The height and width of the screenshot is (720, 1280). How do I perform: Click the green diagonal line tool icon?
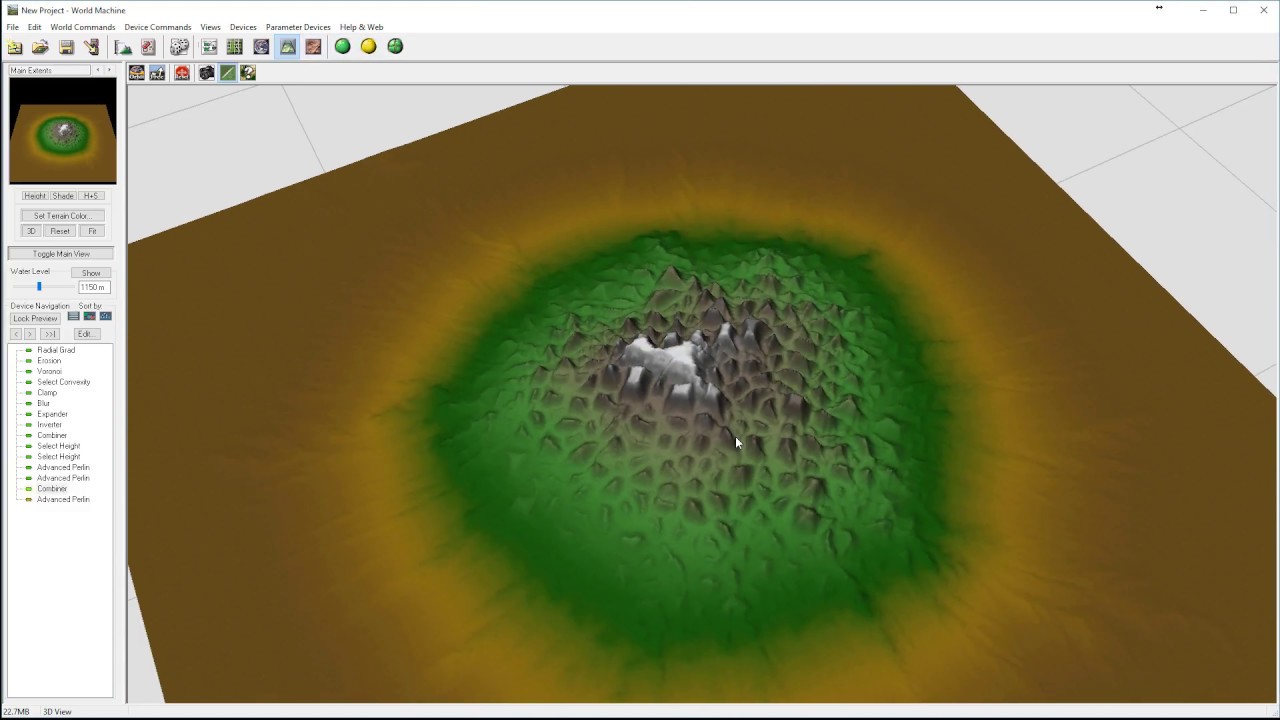coord(228,73)
